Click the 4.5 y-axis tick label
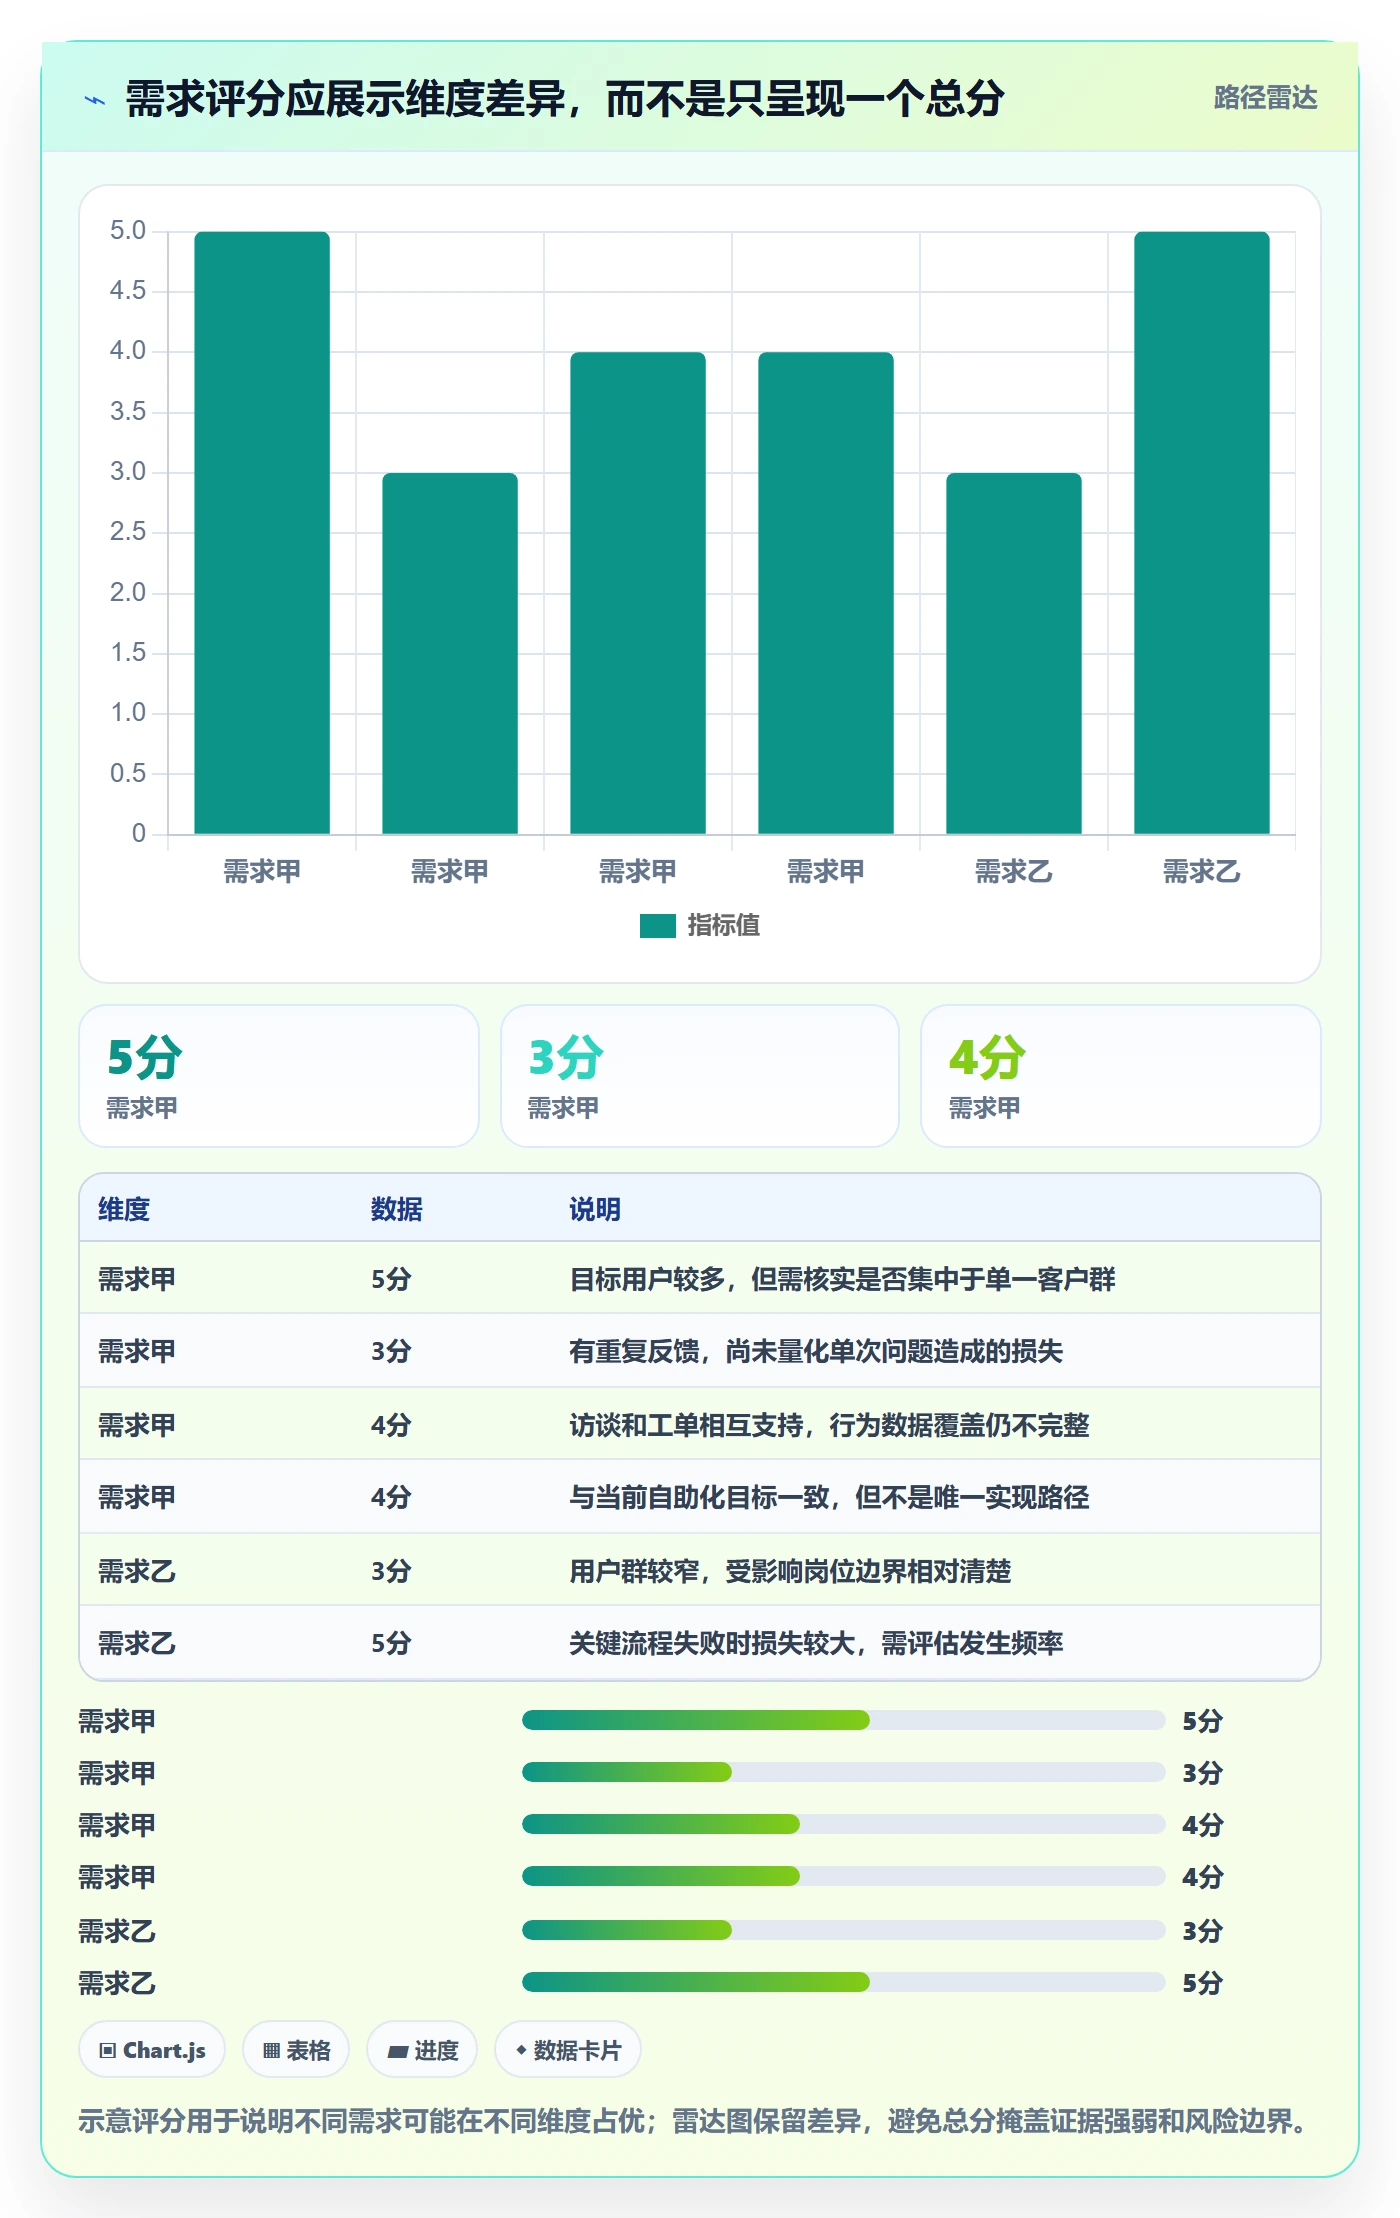Viewport: 1400px width, 2218px height. pyautogui.click(x=128, y=291)
